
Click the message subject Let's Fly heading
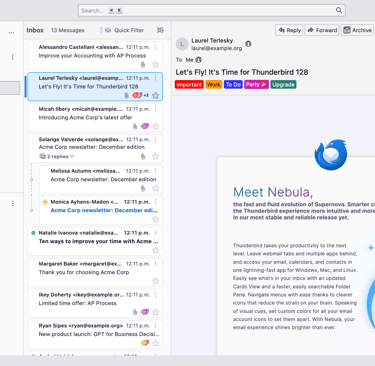[242, 72]
